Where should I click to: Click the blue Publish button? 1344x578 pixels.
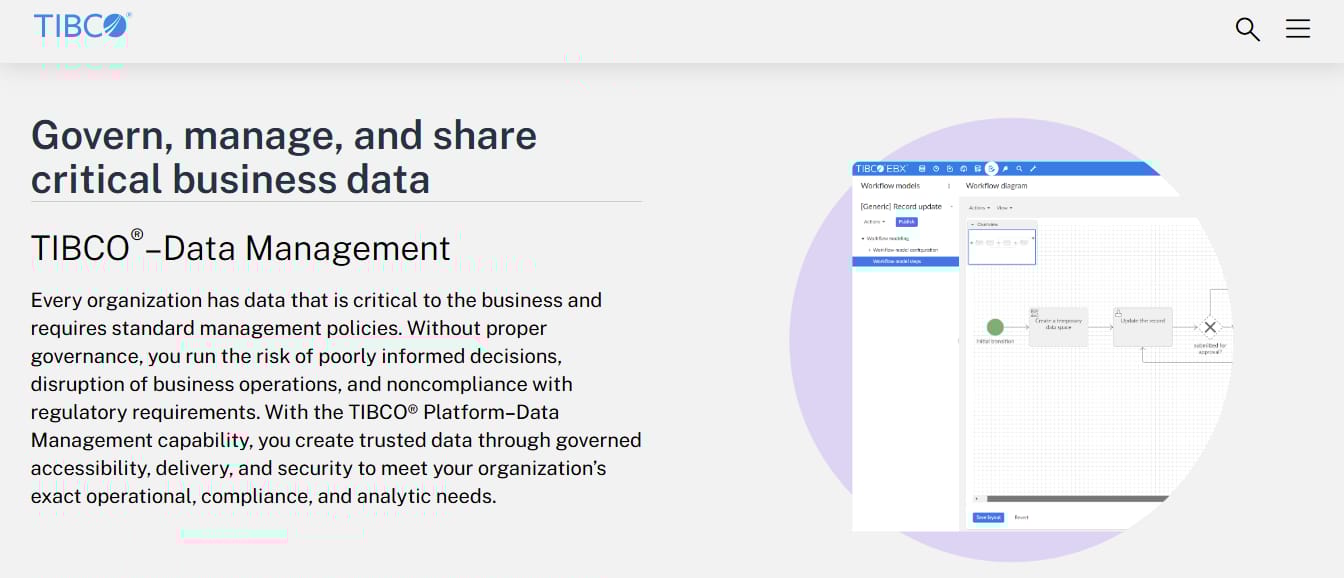tap(907, 222)
